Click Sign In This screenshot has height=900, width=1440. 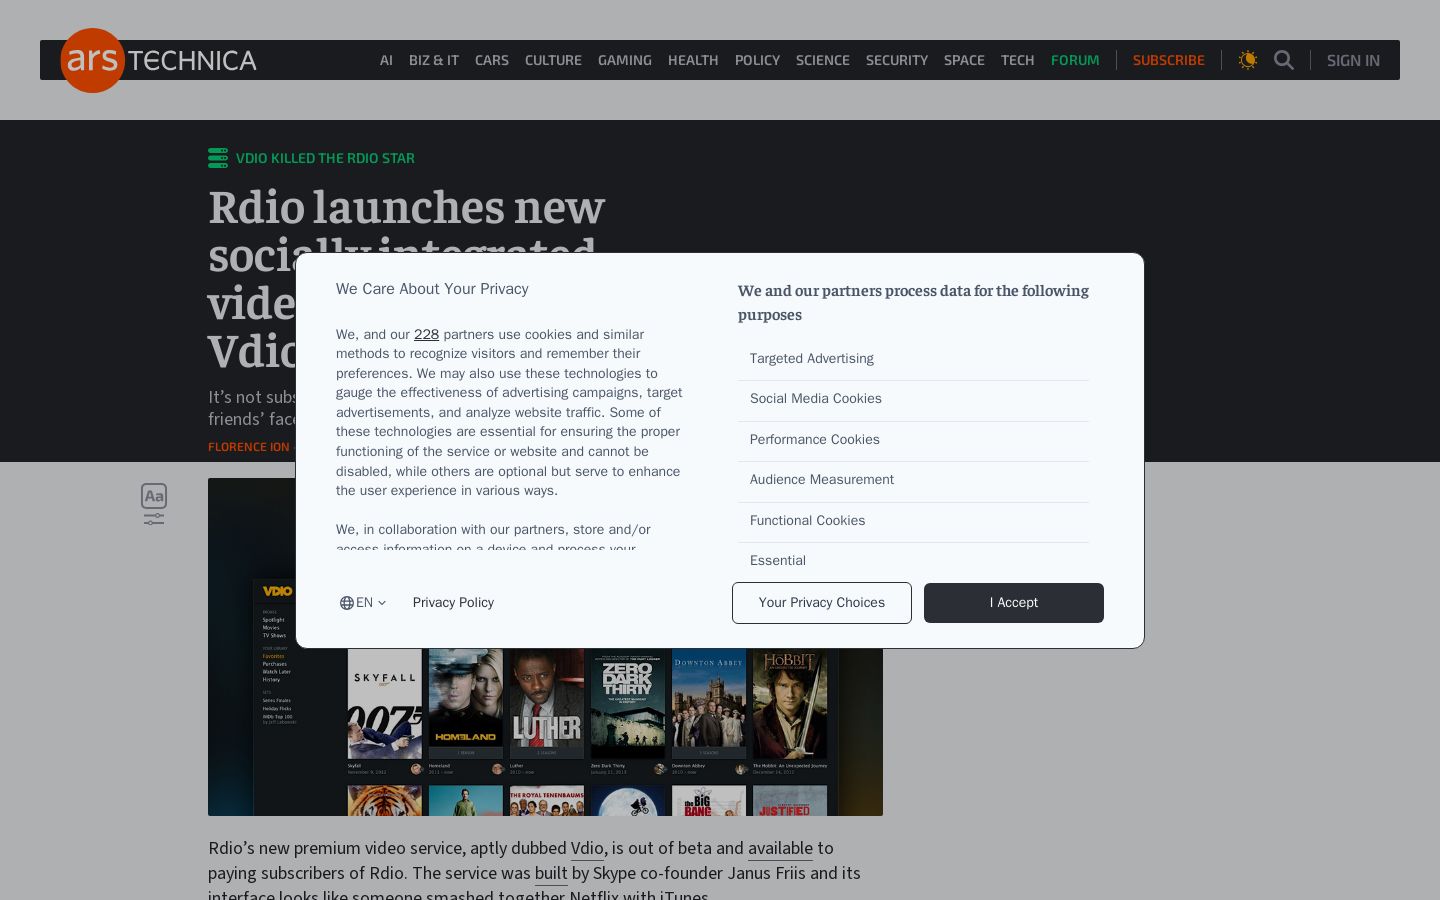[x=1353, y=61]
